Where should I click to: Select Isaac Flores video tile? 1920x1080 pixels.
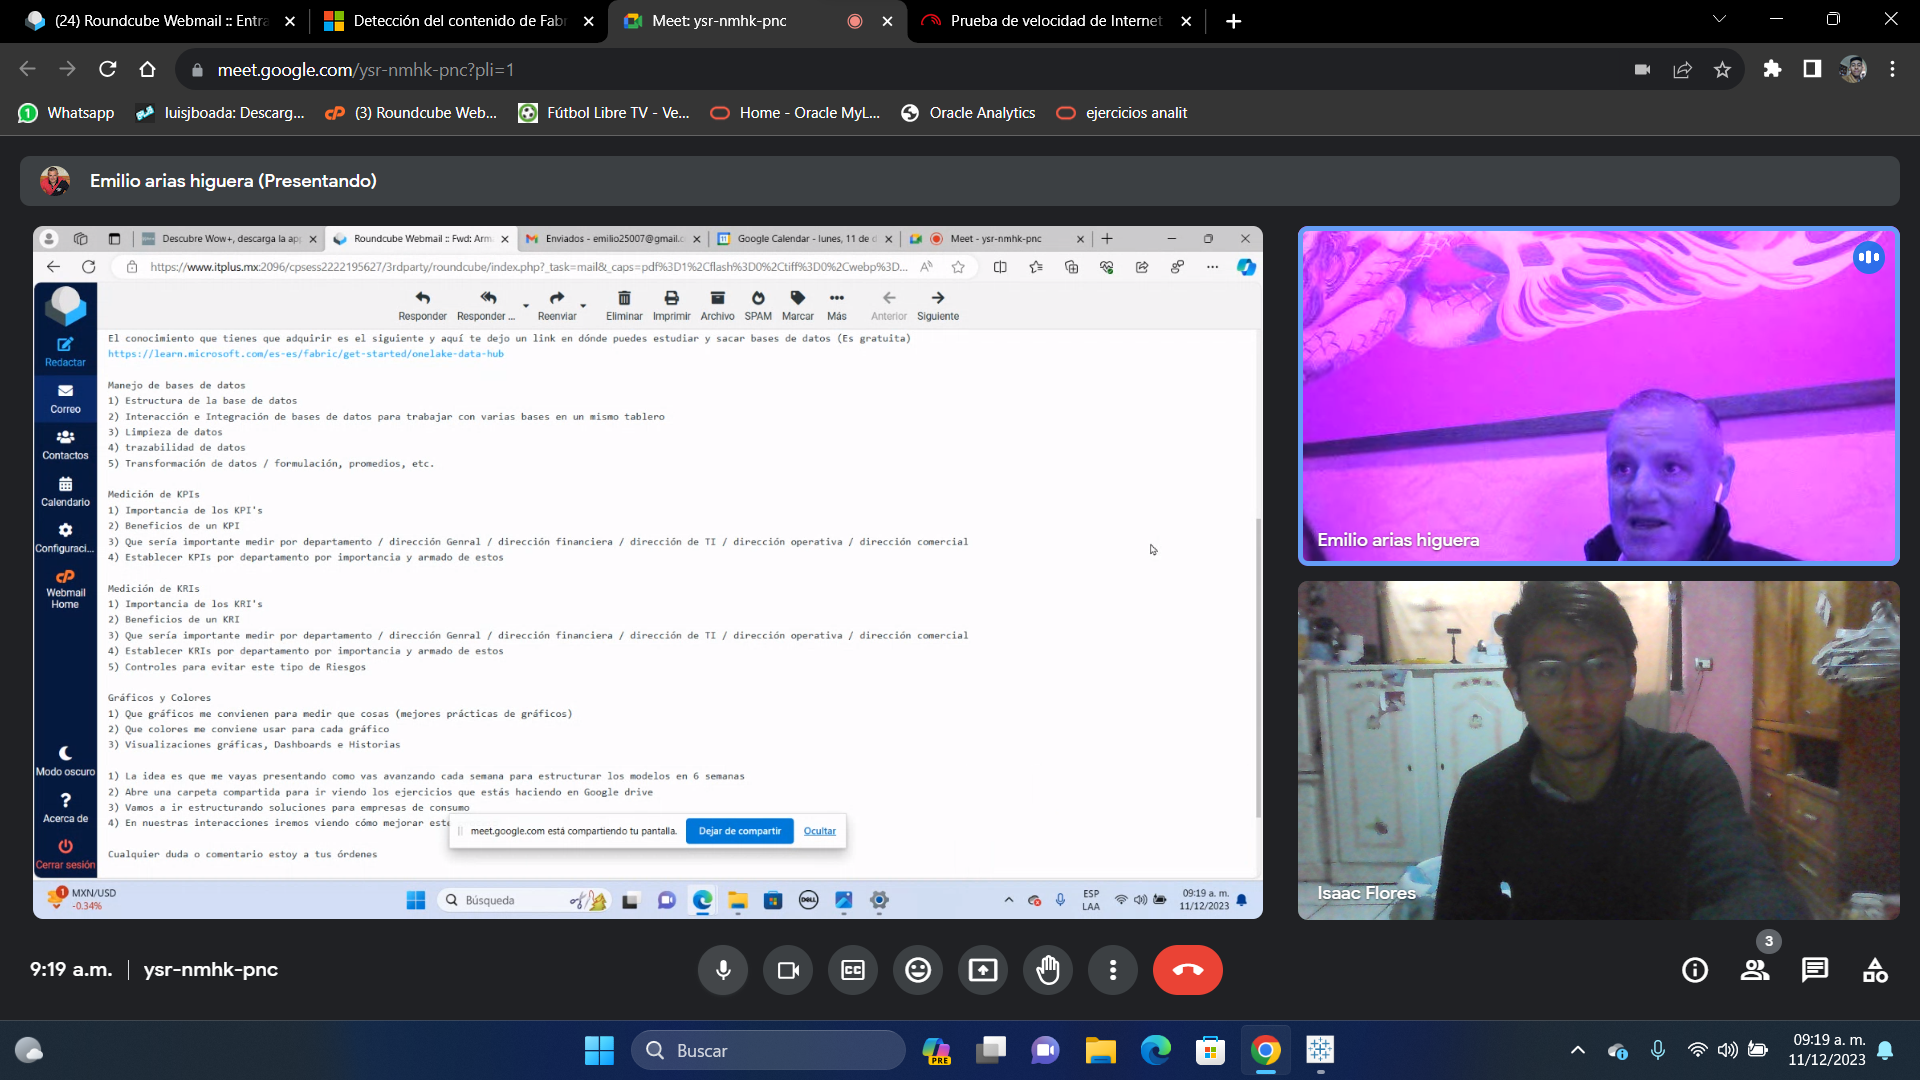click(1598, 750)
